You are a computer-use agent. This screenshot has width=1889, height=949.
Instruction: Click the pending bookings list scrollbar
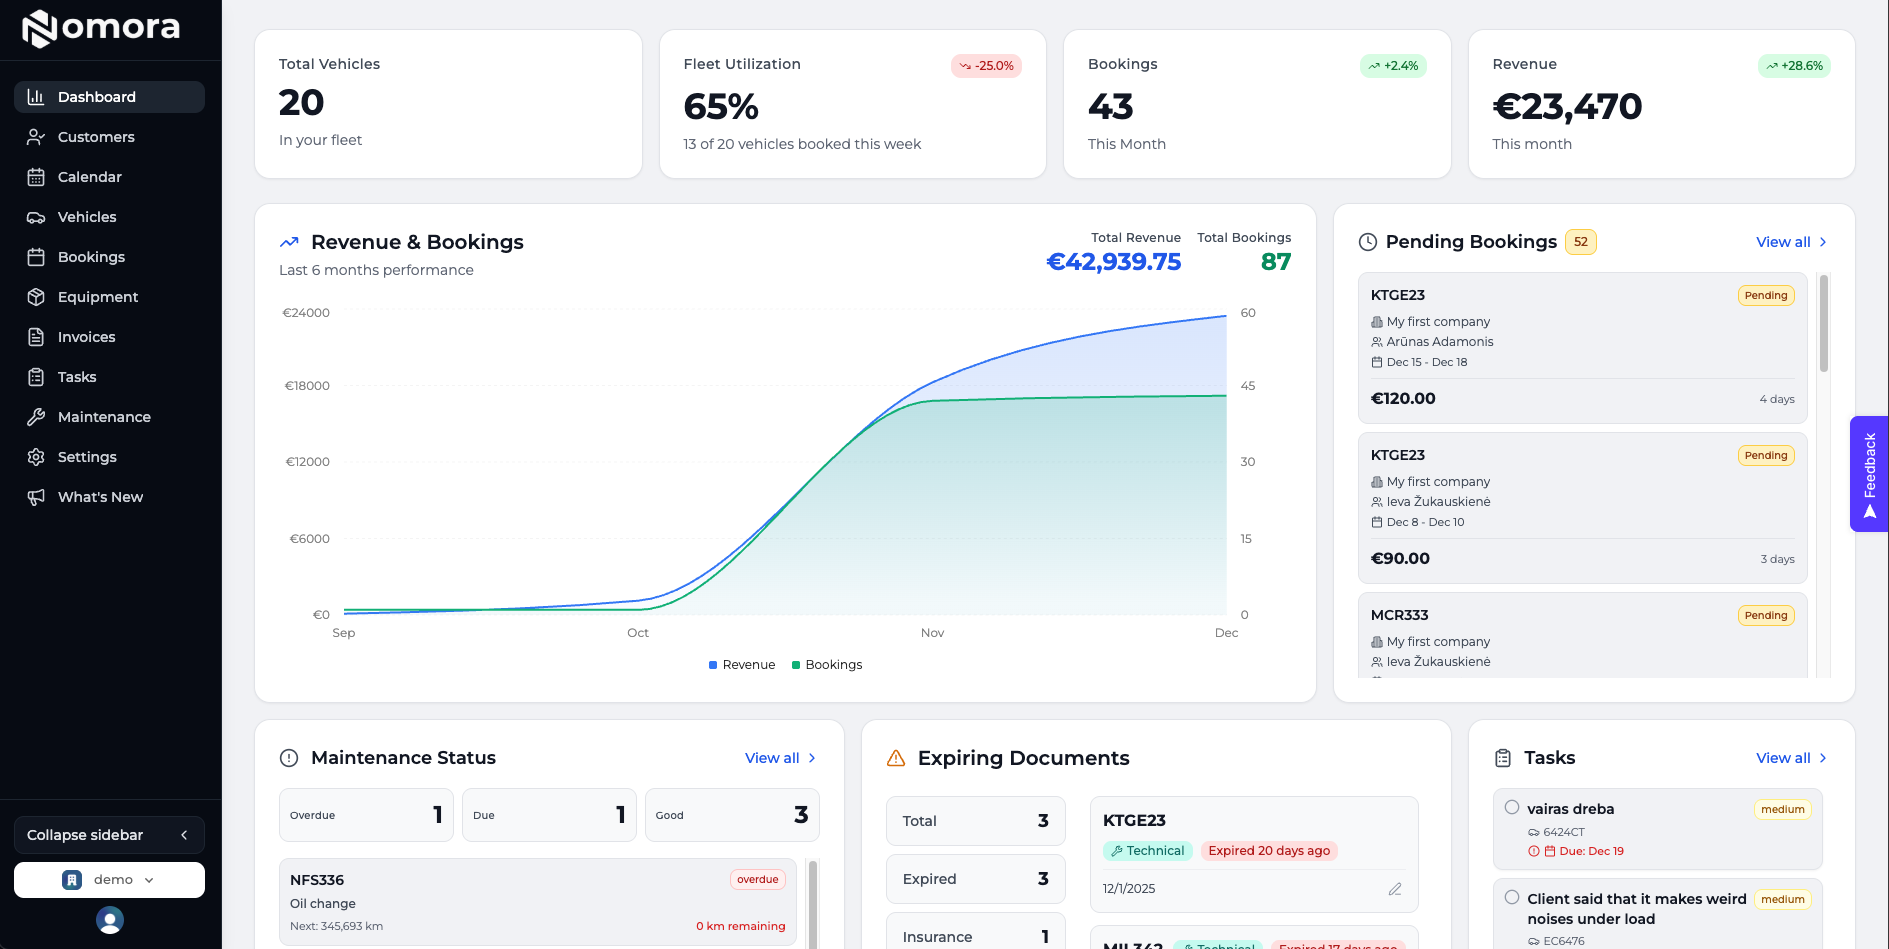(x=1824, y=324)
